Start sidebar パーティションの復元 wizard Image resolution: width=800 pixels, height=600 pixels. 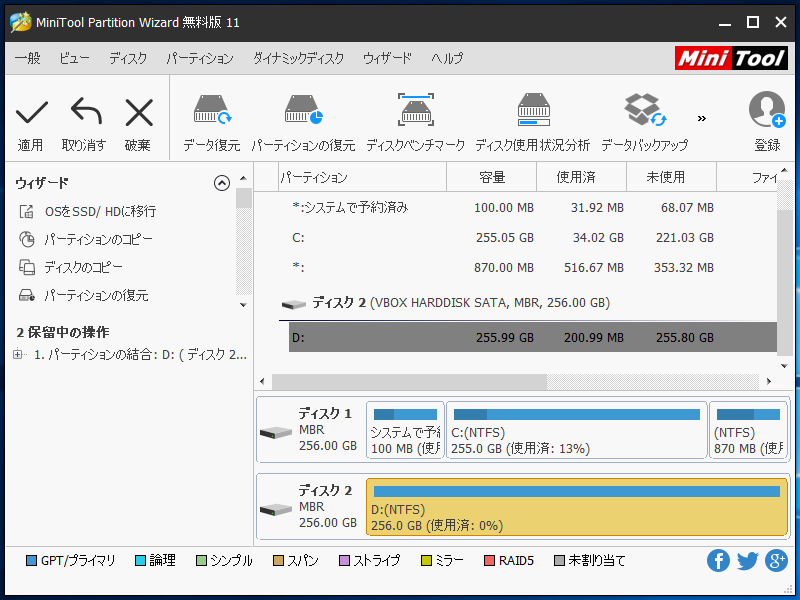[83, 295]
